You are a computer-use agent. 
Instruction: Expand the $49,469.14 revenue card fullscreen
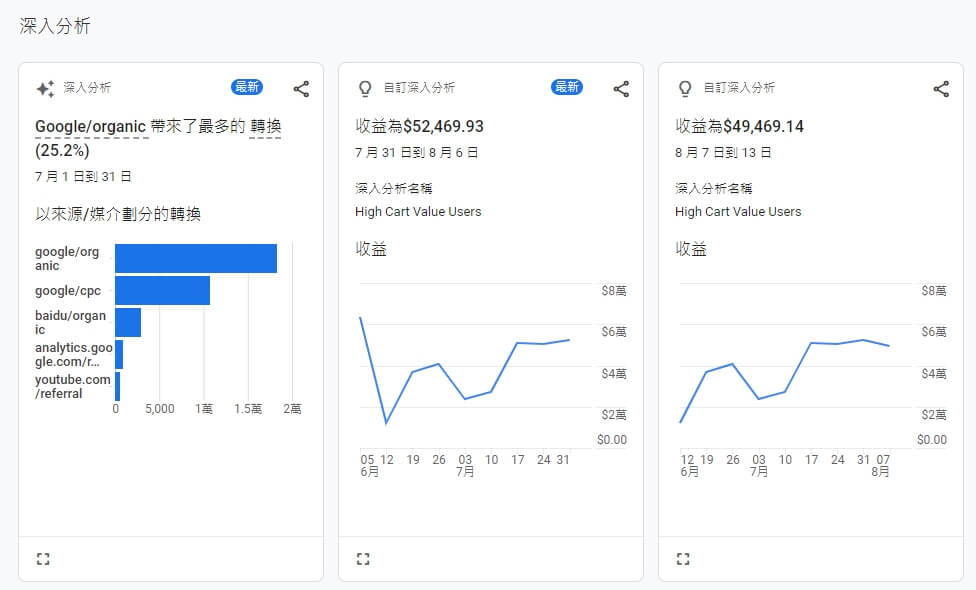pyautogui.click(x=683, y=559)
